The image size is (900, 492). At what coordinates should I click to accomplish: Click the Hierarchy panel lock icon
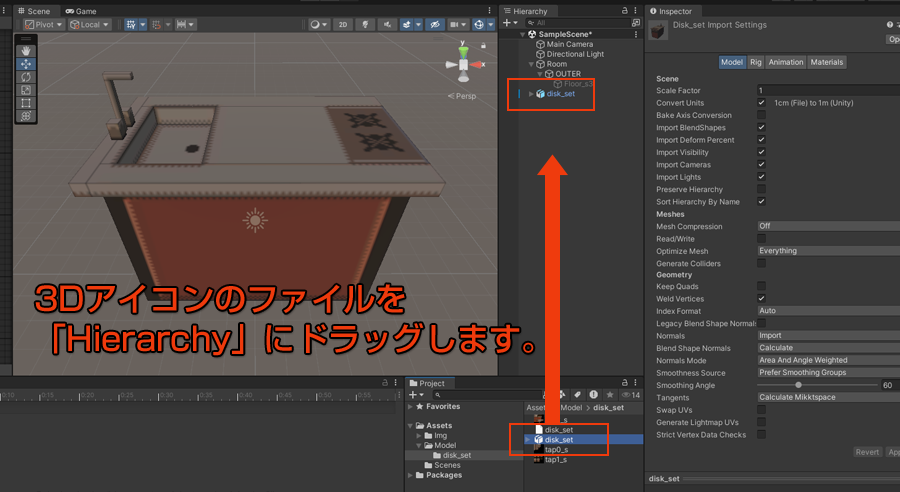tap(625, 11)
